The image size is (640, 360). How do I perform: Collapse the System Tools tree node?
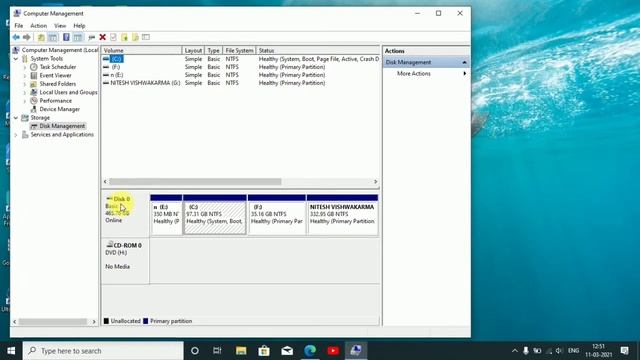[16, 59]
